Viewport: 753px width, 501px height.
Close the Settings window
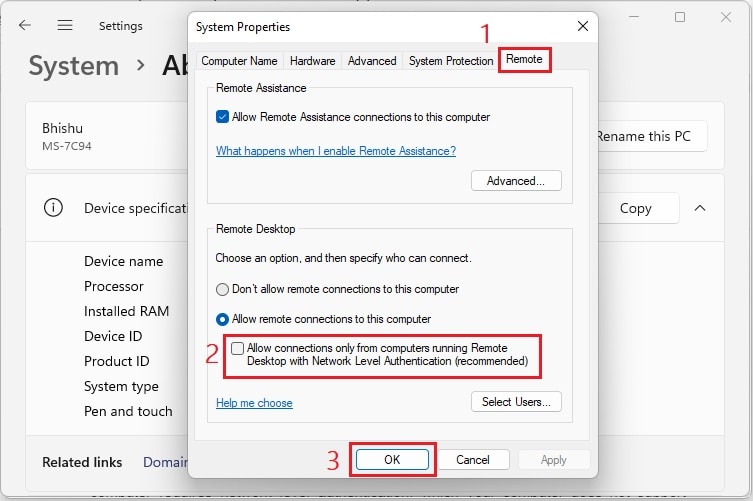(726, 17)
